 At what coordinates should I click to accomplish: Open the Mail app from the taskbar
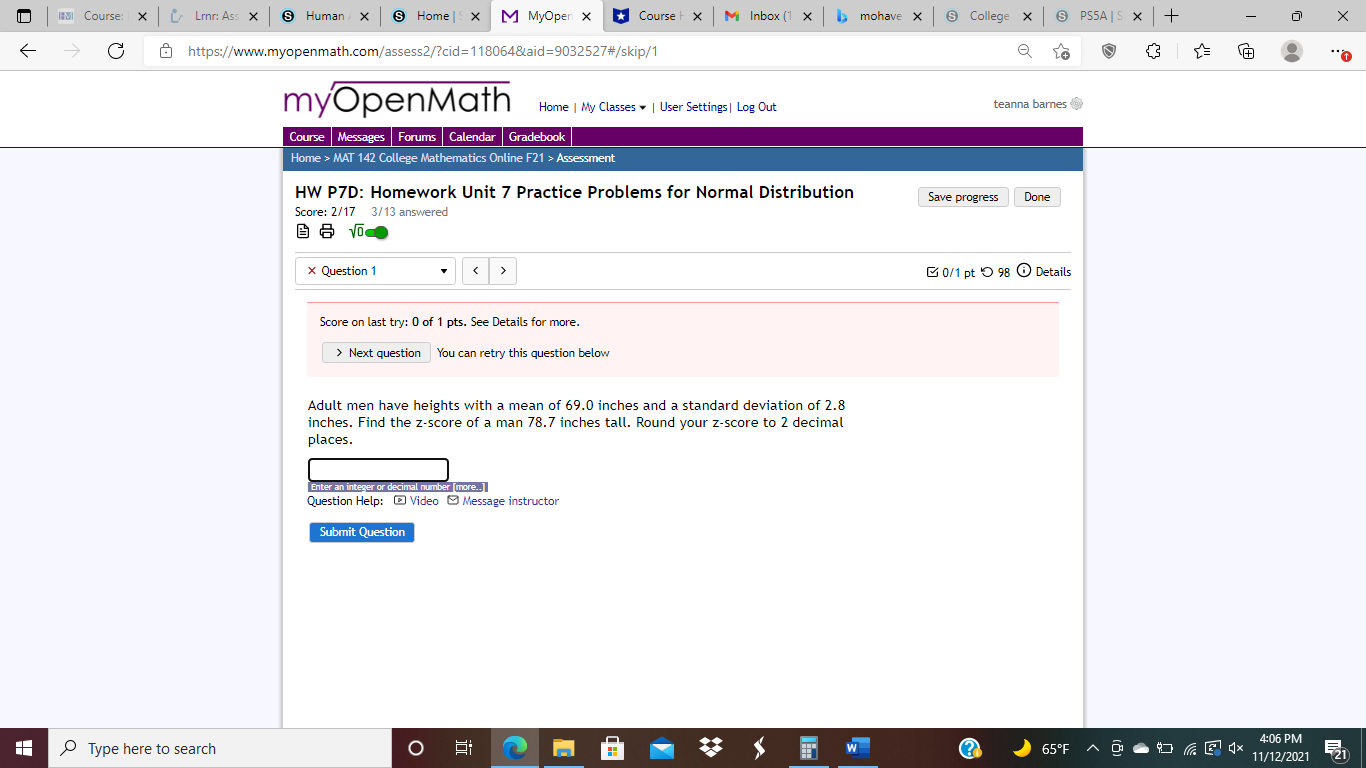click(x=661, y=748)
